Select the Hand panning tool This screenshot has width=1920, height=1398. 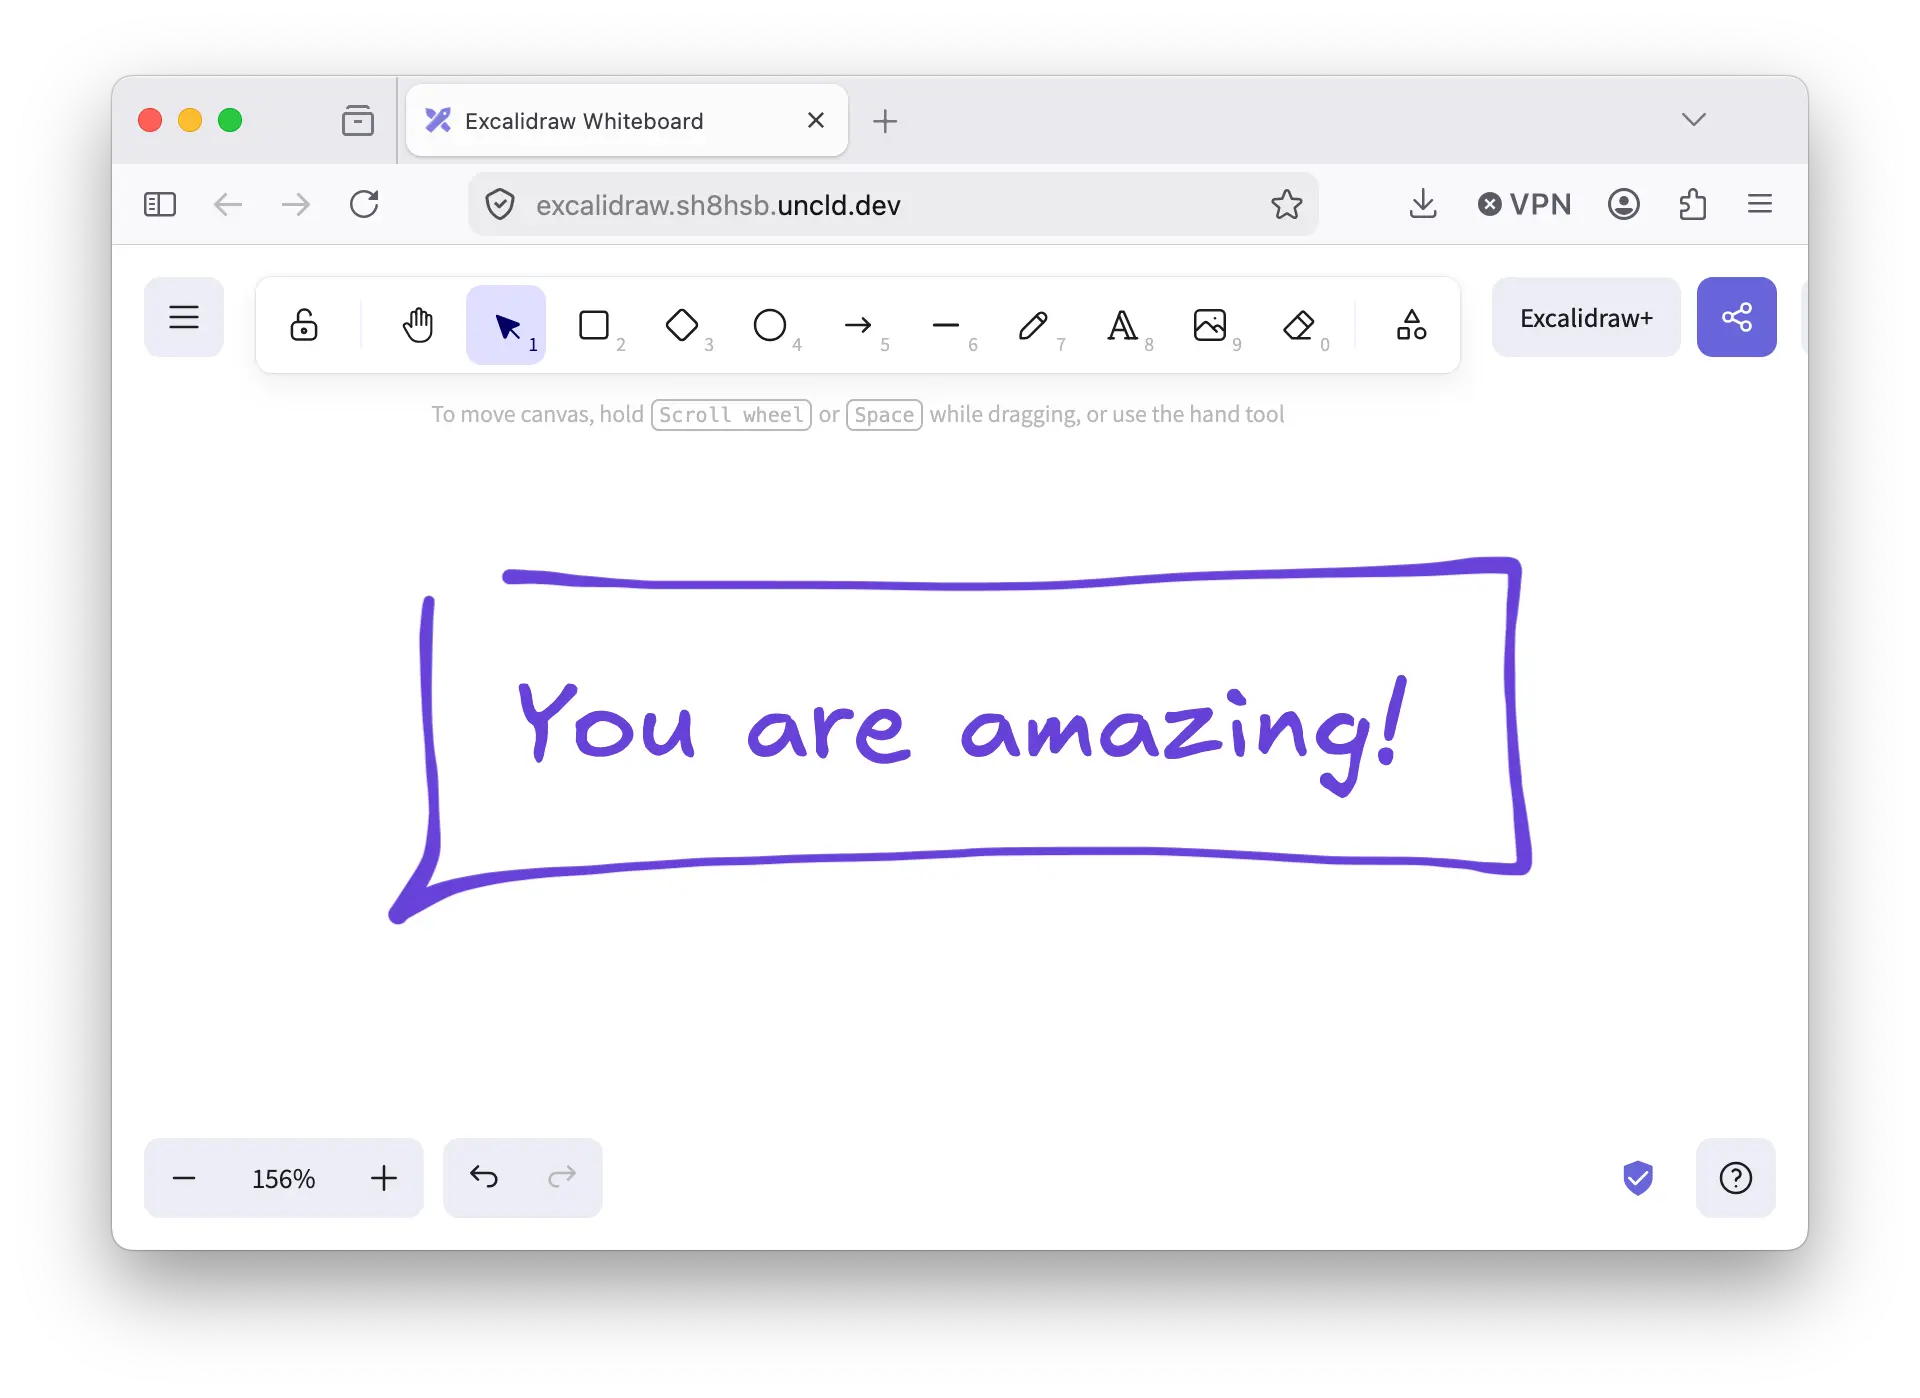click(x=418, y=325)
